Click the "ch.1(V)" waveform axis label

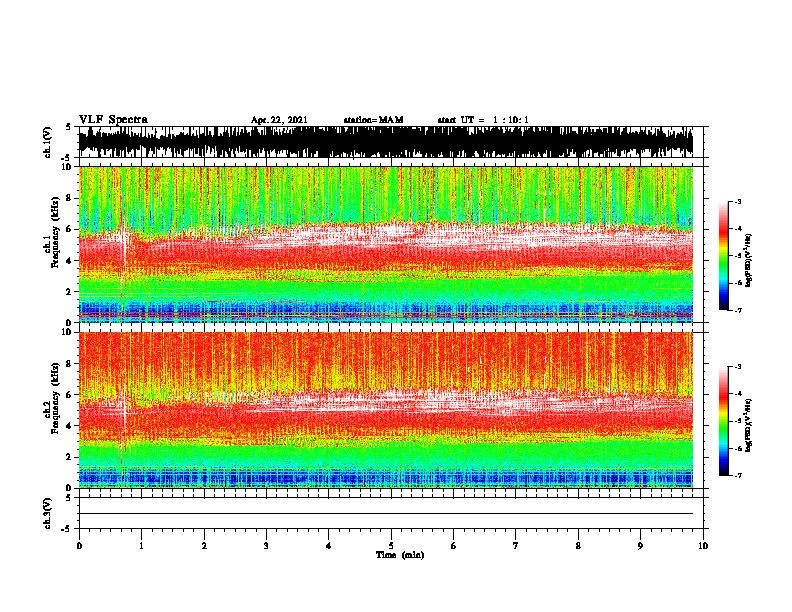pyautogui.click(x=48, y=142)
